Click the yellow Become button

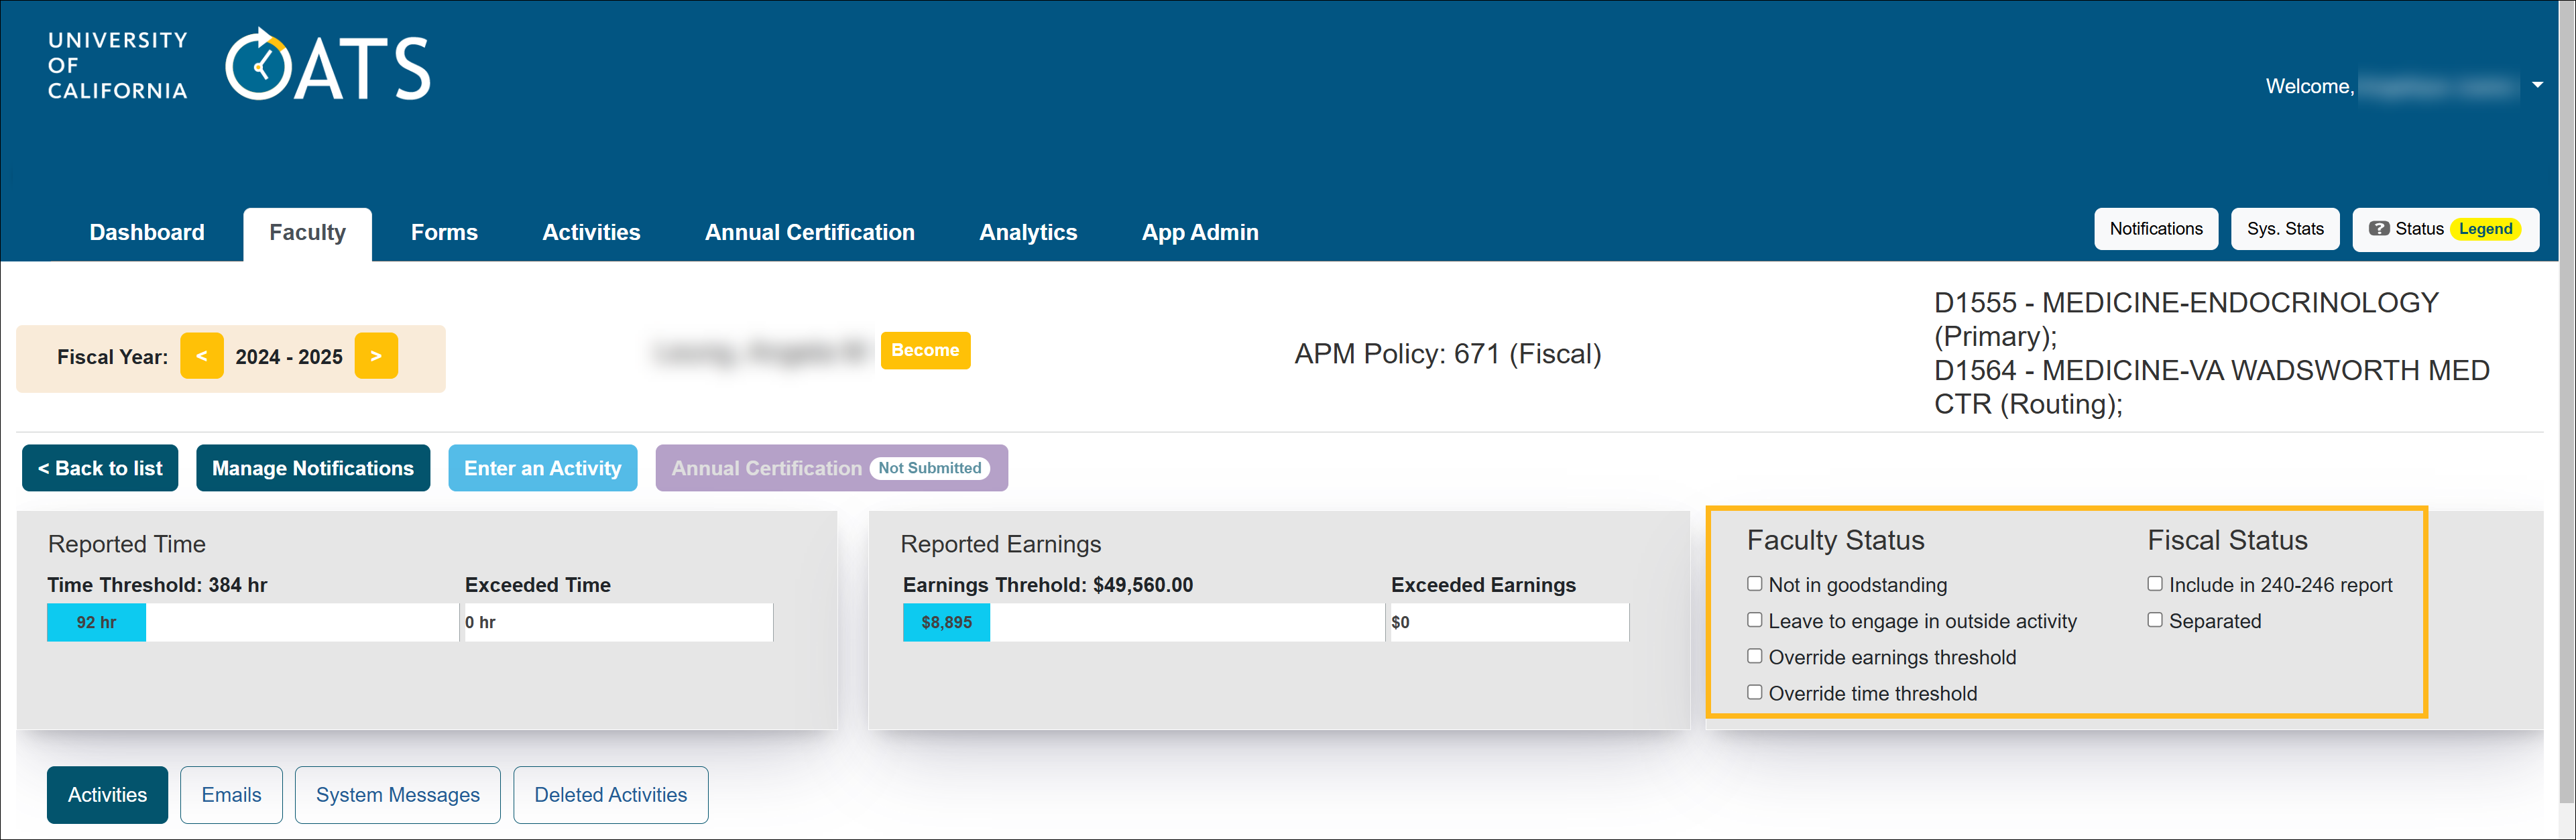click(925, 350)
